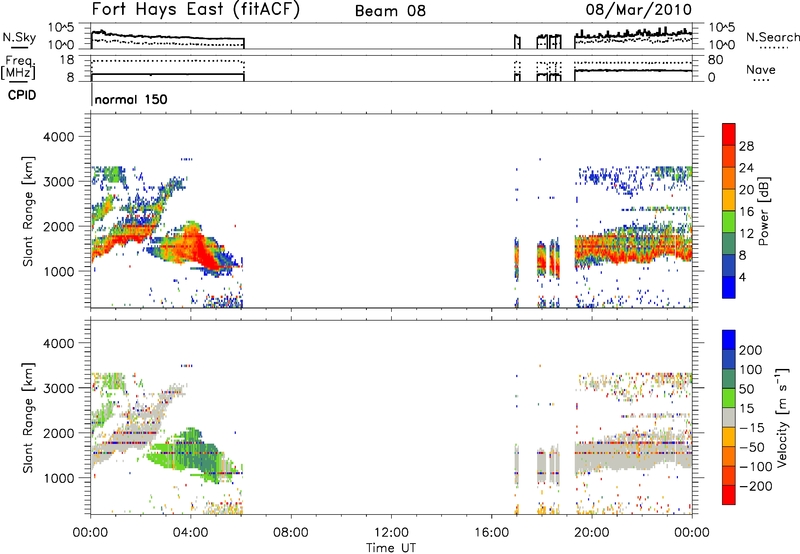Click the '28' Power colorbar tick
The width and height of the screenshot is (800, 554).
tap(746, 146)
